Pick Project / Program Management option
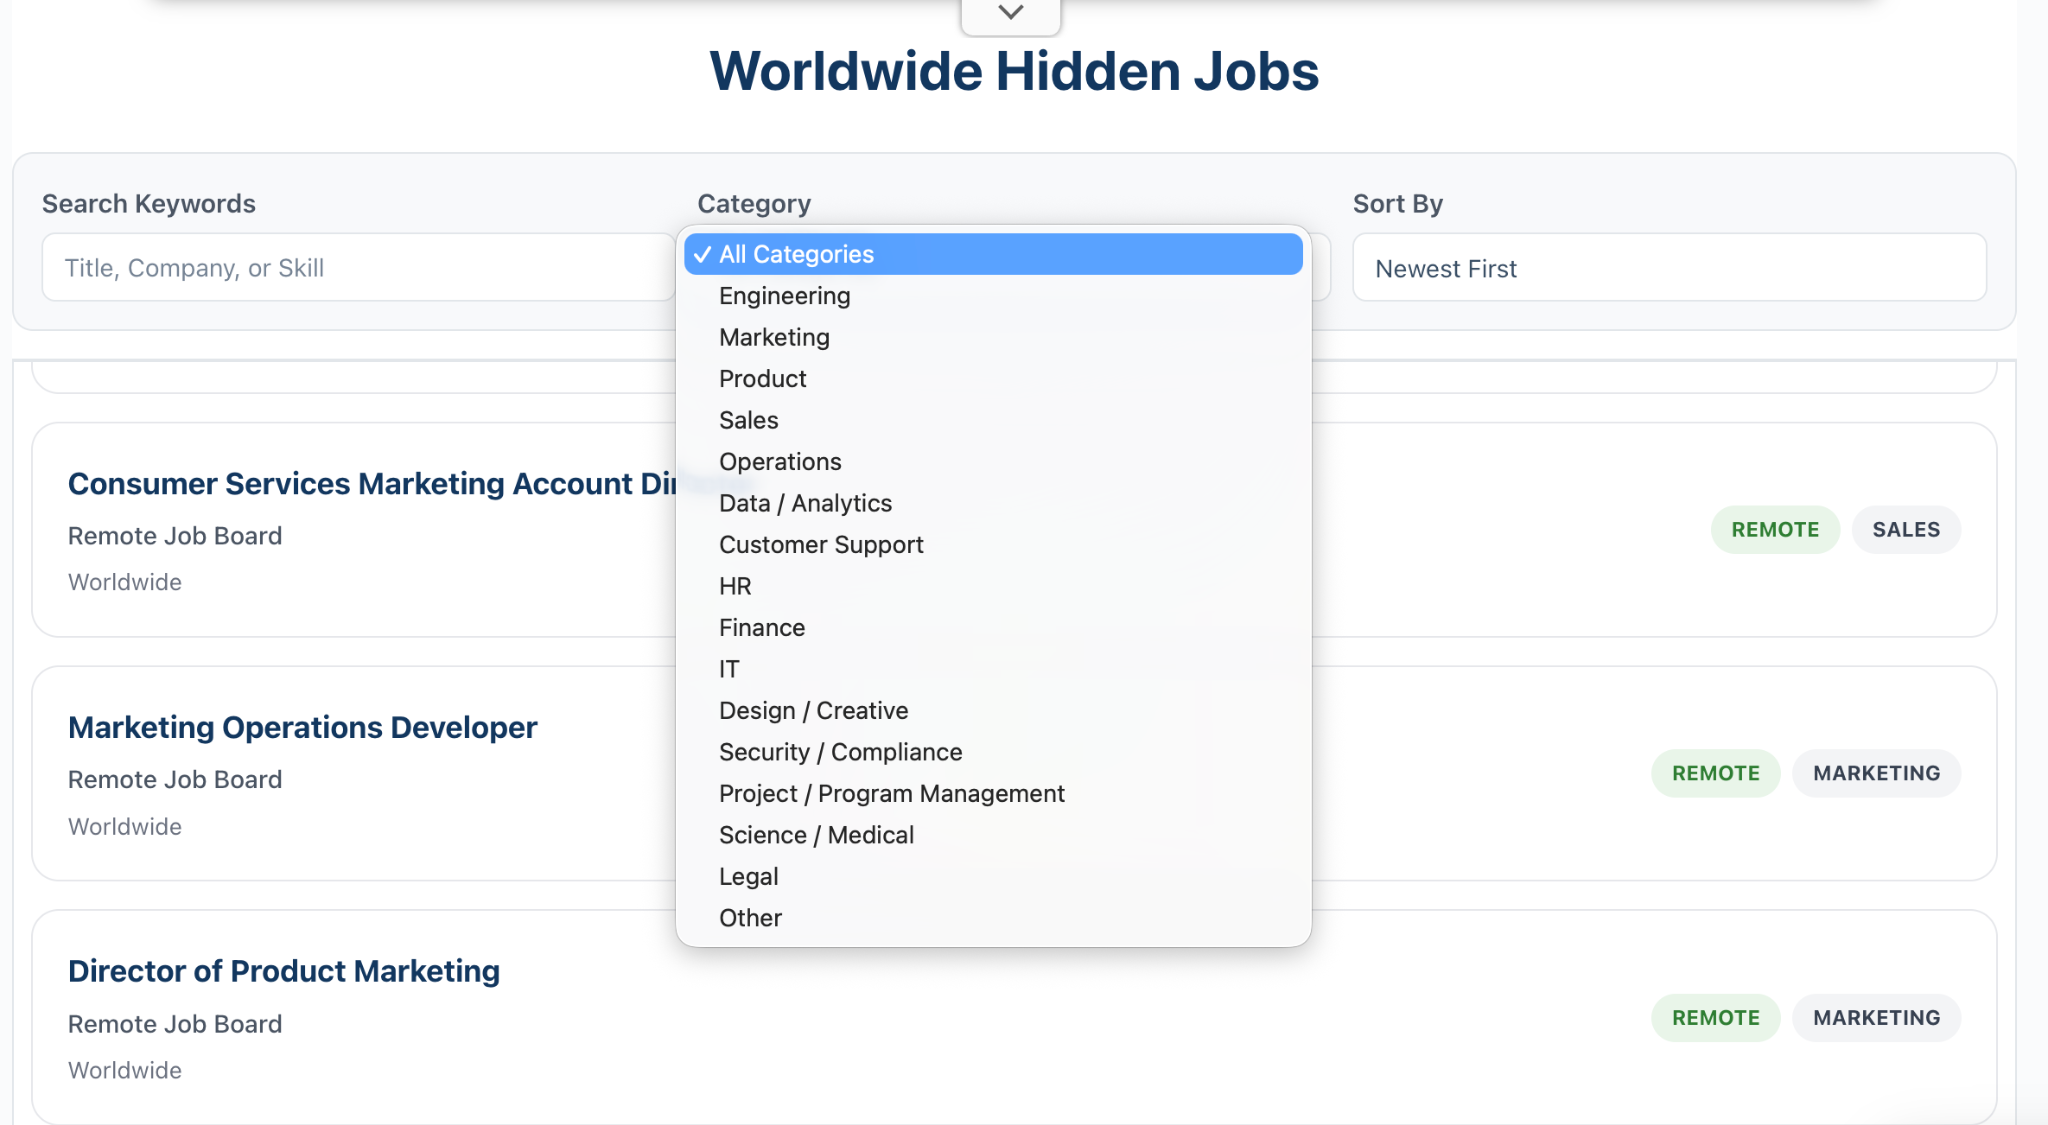The height and width of the screenshot is (1125, 2048). point(993,794)
